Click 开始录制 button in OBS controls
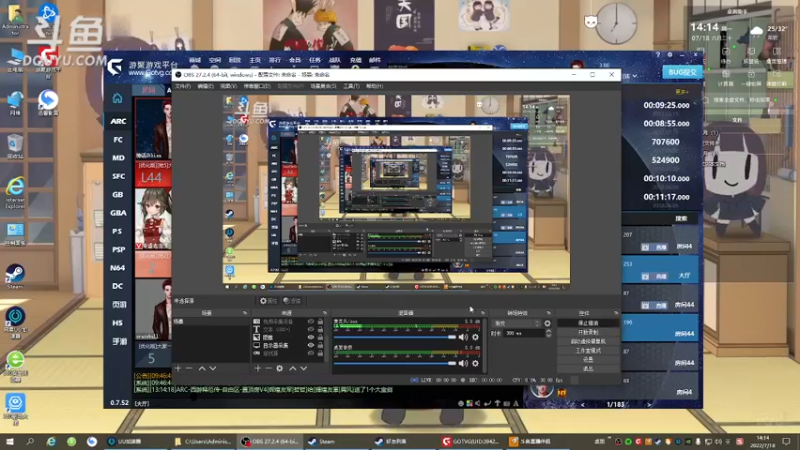The image size is (800, 450). (x=588, y=332)
